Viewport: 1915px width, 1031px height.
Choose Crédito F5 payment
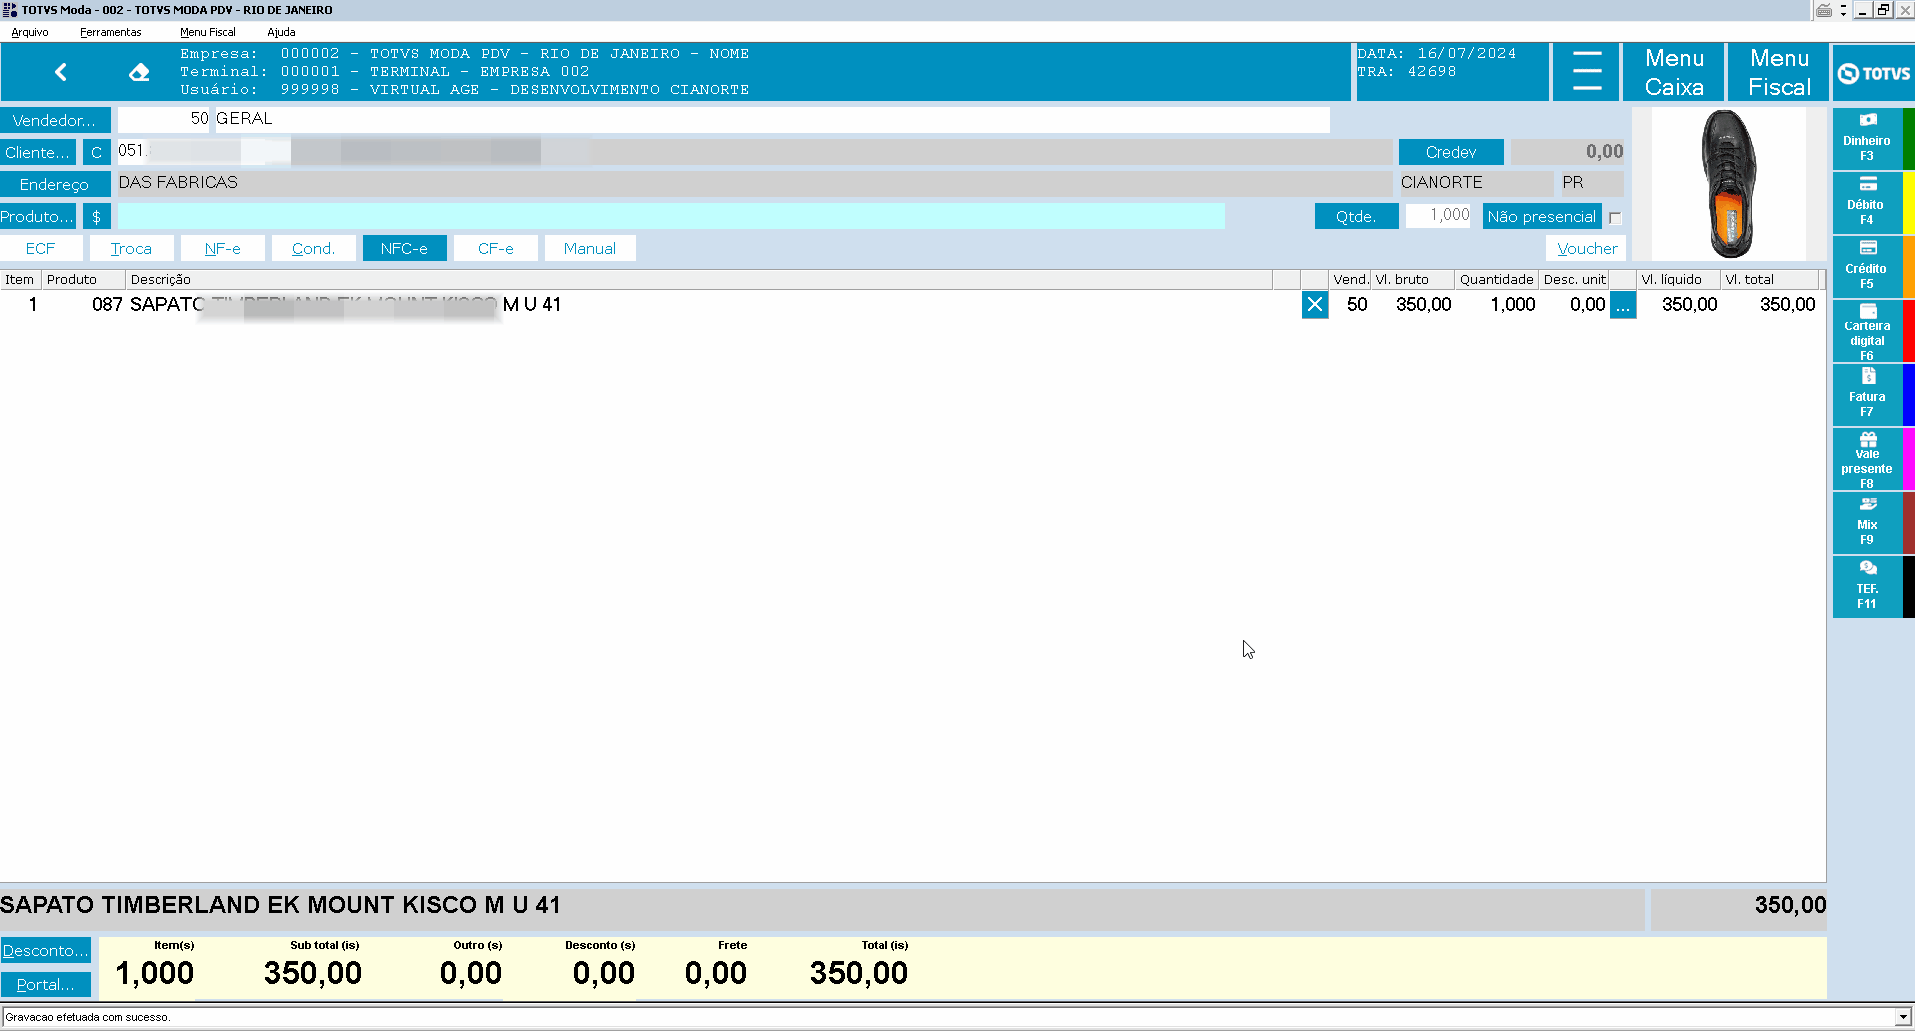(x=1867, y=266)
